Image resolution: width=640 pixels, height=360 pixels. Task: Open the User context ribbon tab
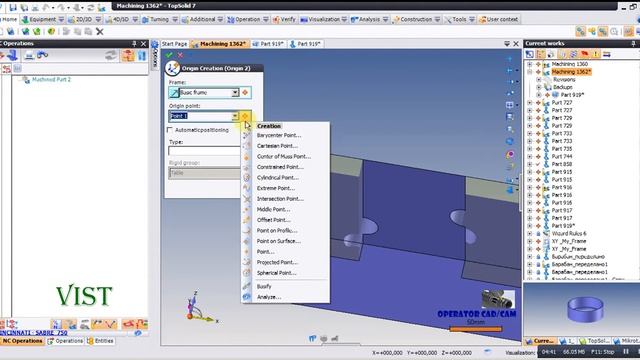pyautogui.click(x=498, y=19)
